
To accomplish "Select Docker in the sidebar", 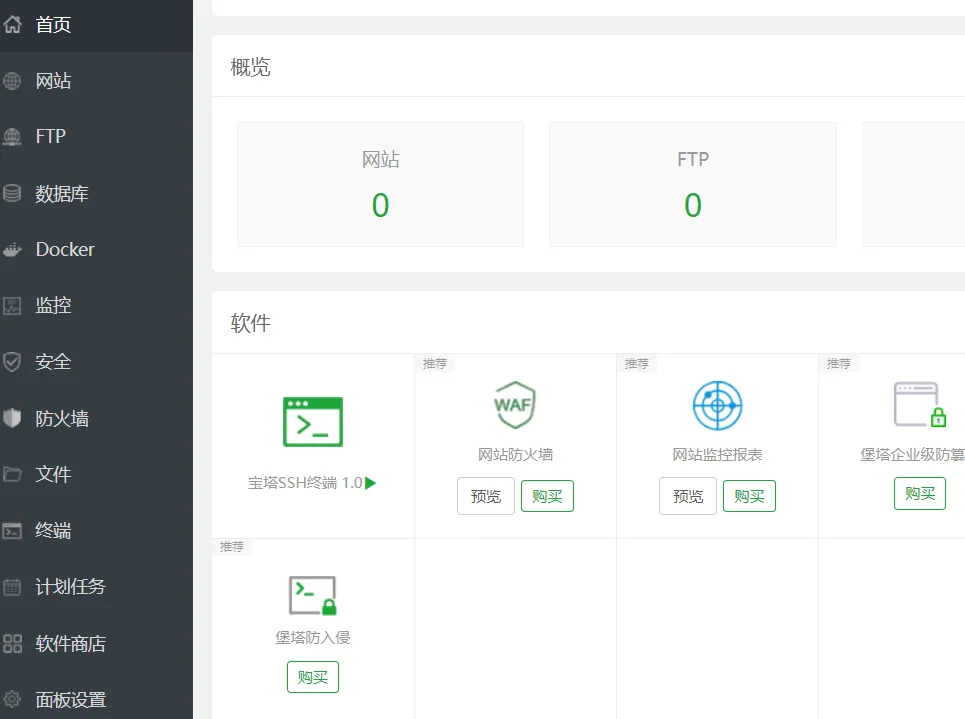I will click(x=65, y=249).
